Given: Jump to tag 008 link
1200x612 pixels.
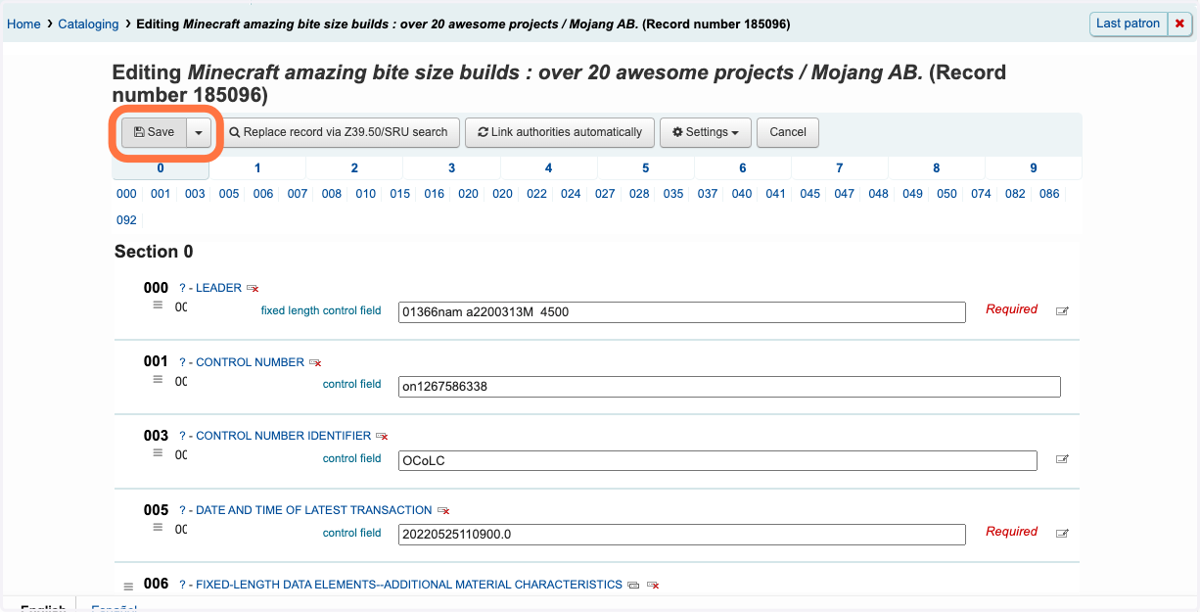Looking at the screenshot, I should [x=331, y=194].
